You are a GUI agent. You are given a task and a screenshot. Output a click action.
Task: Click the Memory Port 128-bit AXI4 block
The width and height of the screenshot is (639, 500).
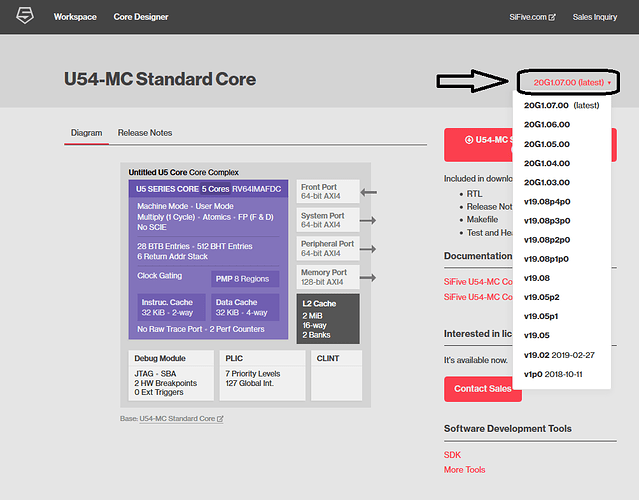point(328,277)
